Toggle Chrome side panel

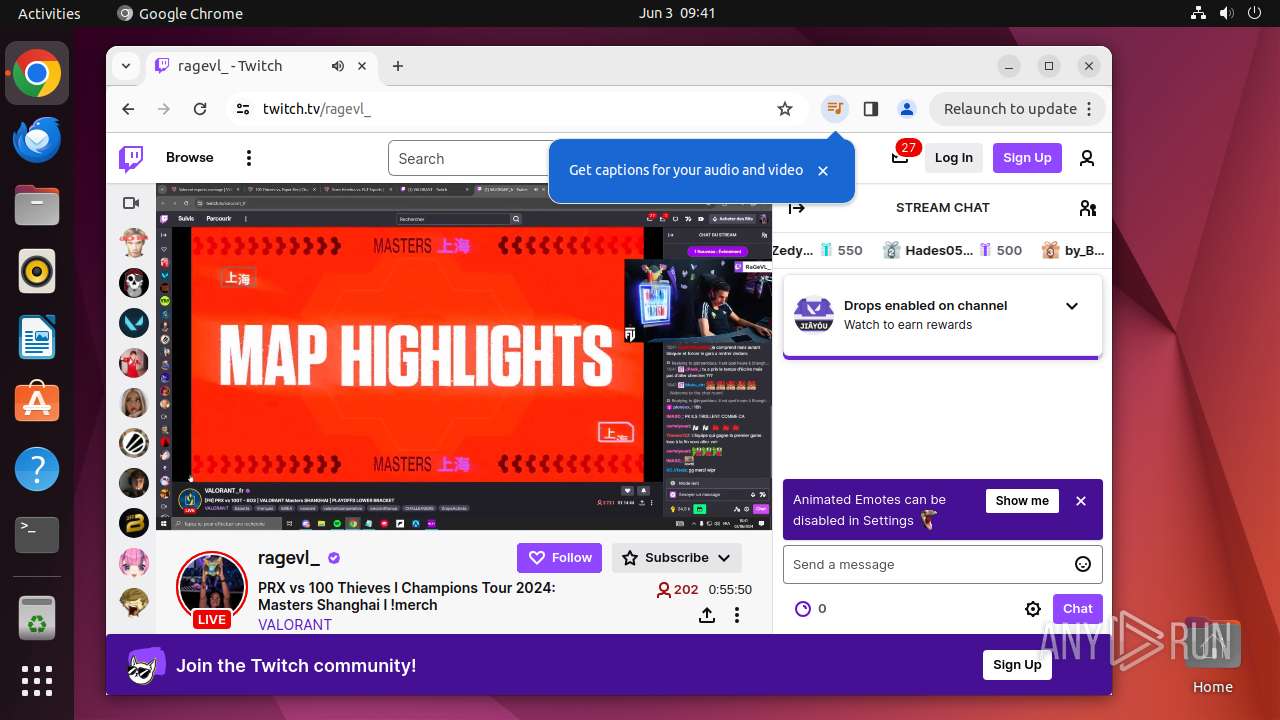pyautogui.click(x=871, y=109)
